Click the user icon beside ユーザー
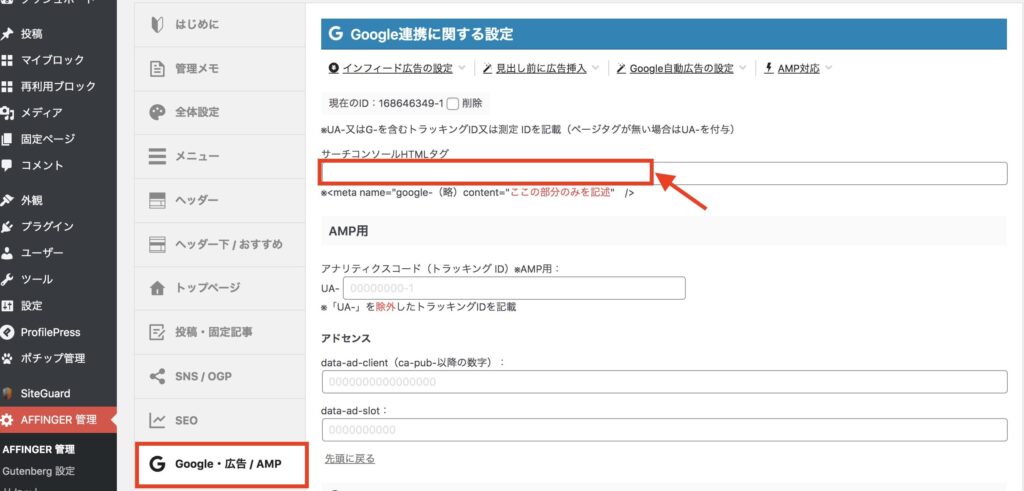1024x491 pixels. click(7, 253)
